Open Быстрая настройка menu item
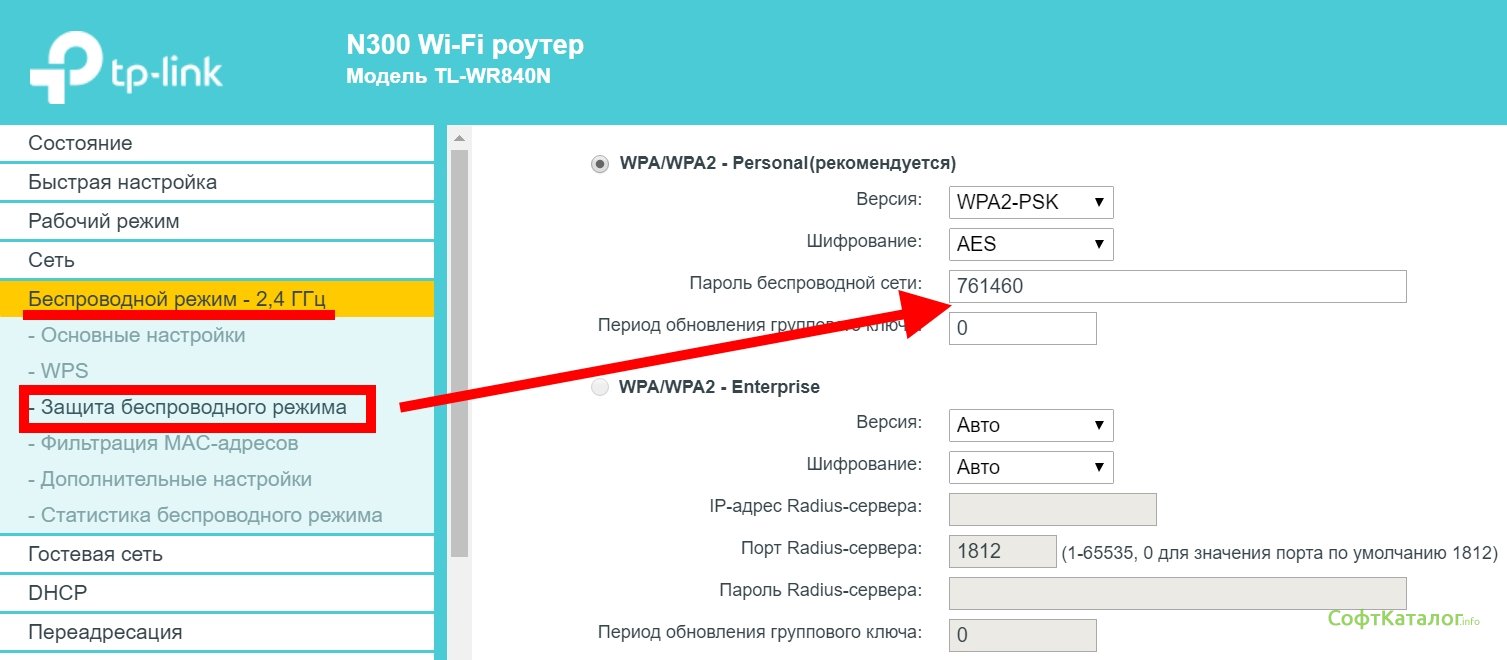Screen dimensions: 1507x660 (217, 182)
